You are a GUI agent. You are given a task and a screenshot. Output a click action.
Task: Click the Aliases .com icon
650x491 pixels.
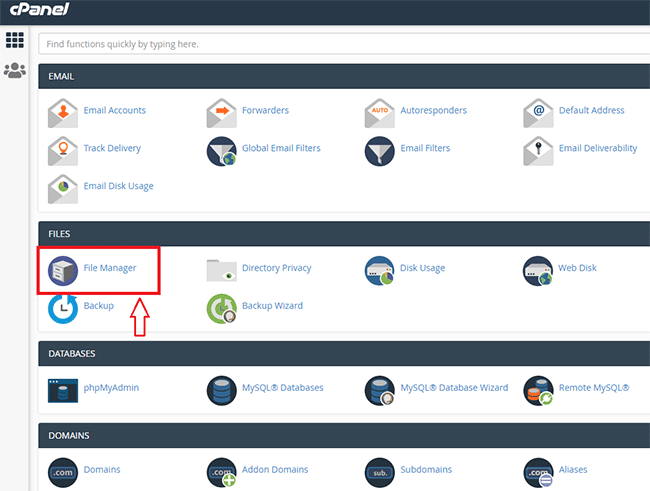pos(538,473)
